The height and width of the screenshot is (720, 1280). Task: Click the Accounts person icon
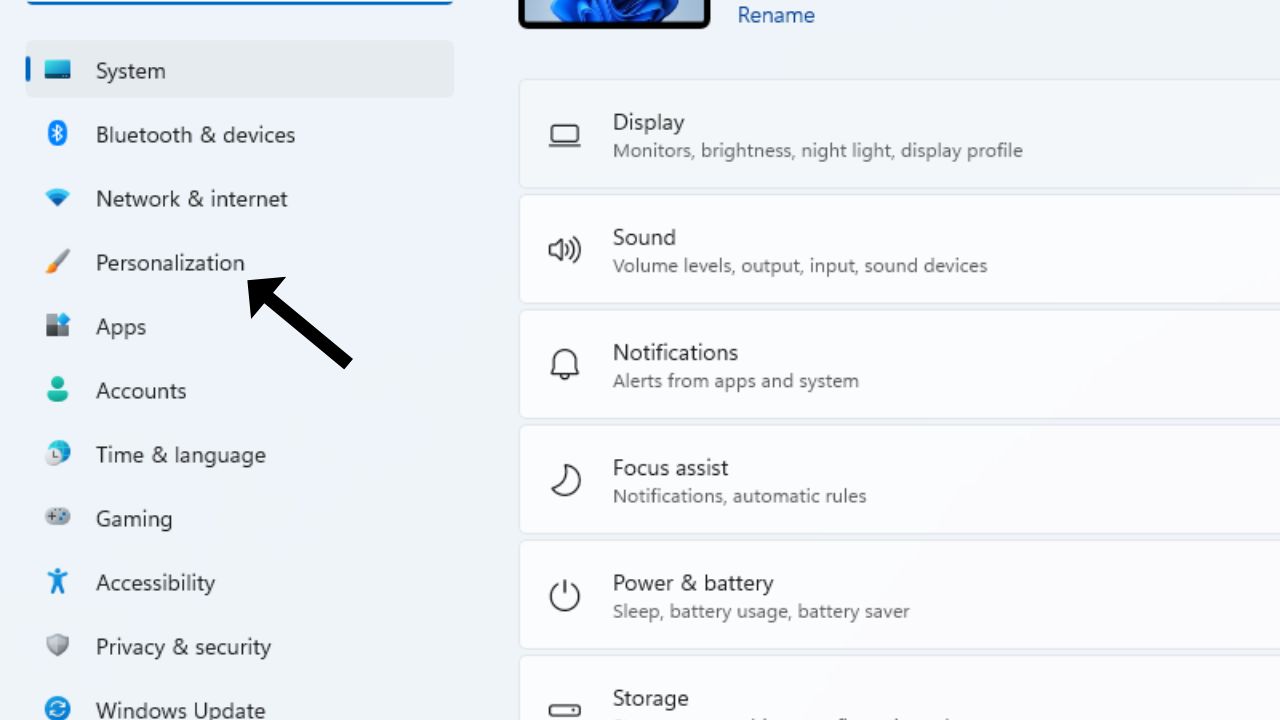pos(57,390)
